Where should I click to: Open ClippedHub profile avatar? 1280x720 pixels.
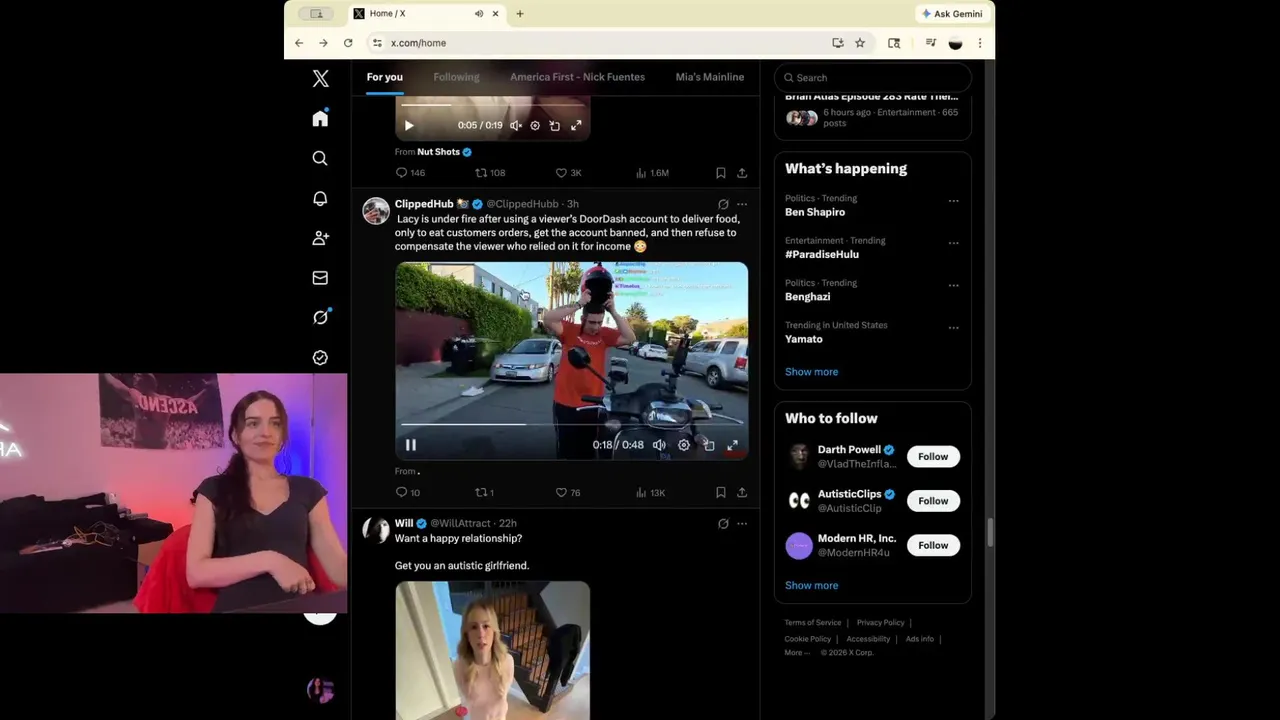pyautogui.click(x=376, y=211)
